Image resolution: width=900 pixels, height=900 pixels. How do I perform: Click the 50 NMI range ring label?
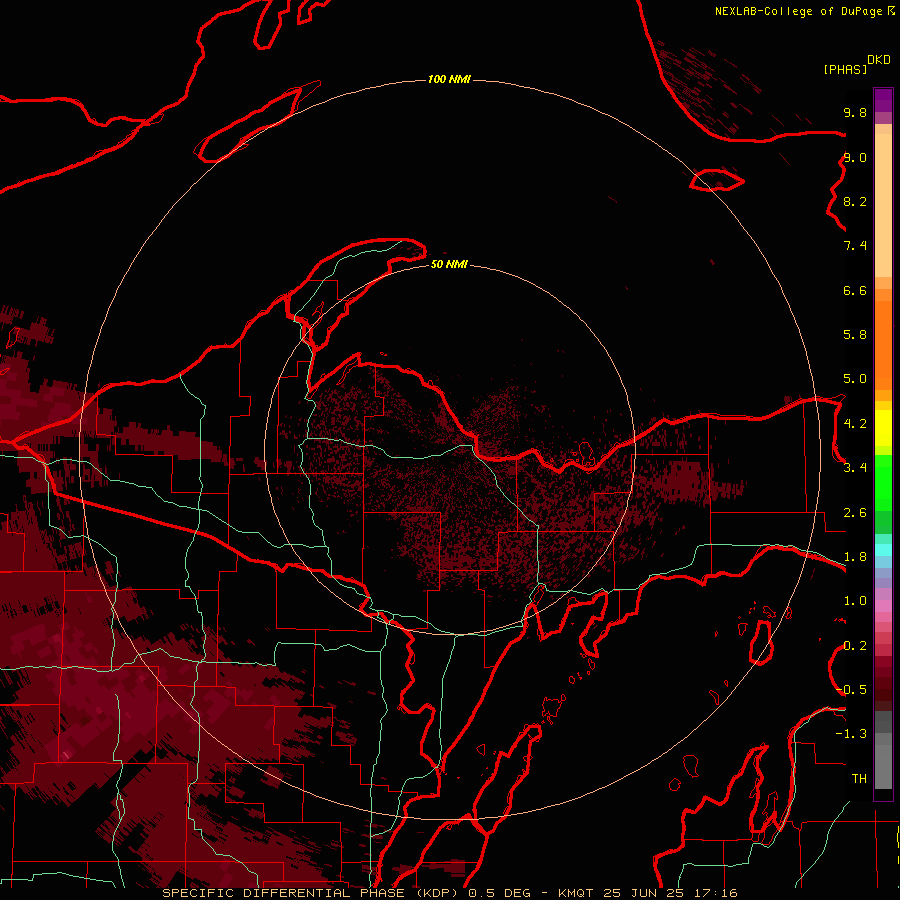(449, 264)
